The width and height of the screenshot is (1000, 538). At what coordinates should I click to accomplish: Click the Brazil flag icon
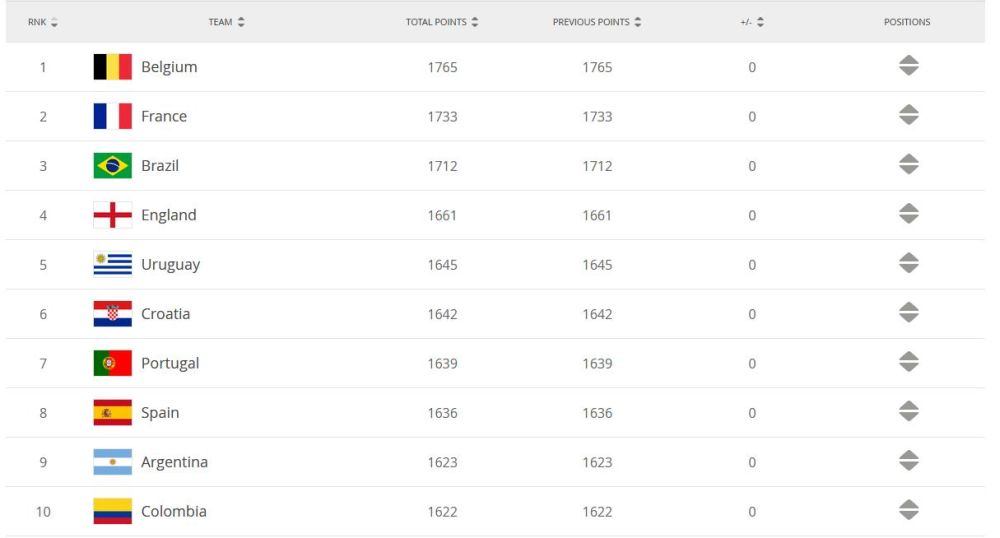[x=112, y=166]
